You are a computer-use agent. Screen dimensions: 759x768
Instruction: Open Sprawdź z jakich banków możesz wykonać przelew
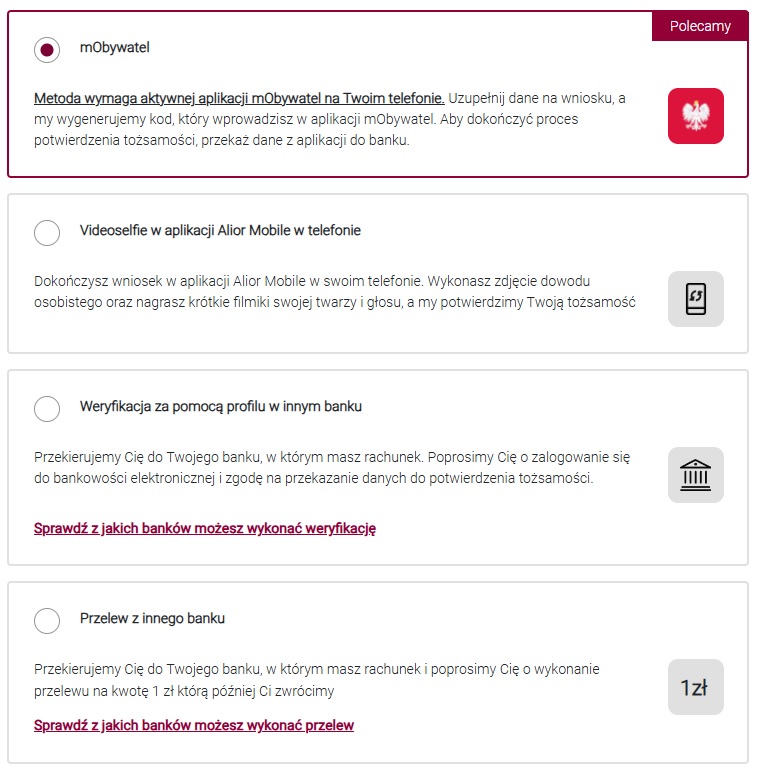pyautogui.click(x=194, y=725)
